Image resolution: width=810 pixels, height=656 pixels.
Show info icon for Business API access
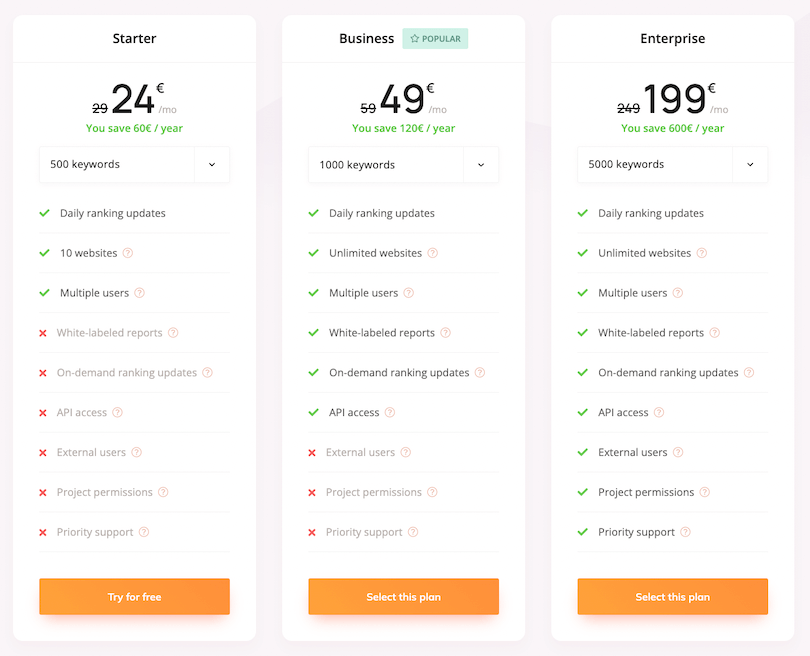(390, 412)
